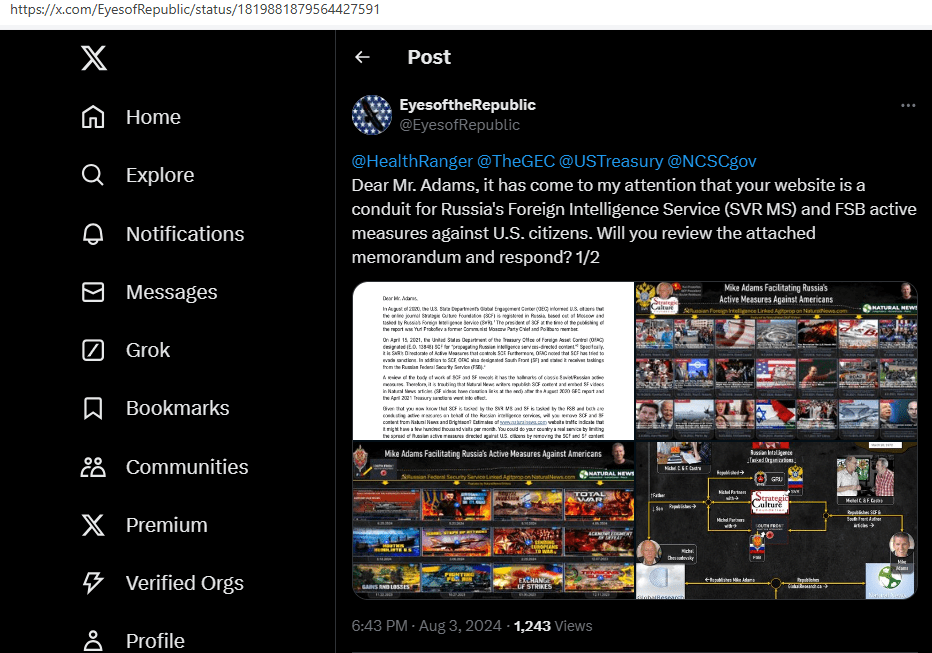Viewport: 932px width, 653px height.
Task: Open Grok from the sidebar
Action: click(93, 350)
